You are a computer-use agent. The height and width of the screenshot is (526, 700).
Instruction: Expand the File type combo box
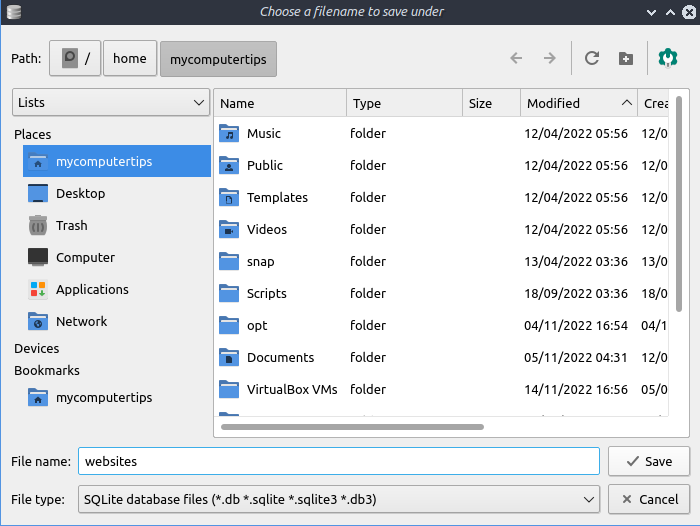pyautogui.click(x=339, y=499)
